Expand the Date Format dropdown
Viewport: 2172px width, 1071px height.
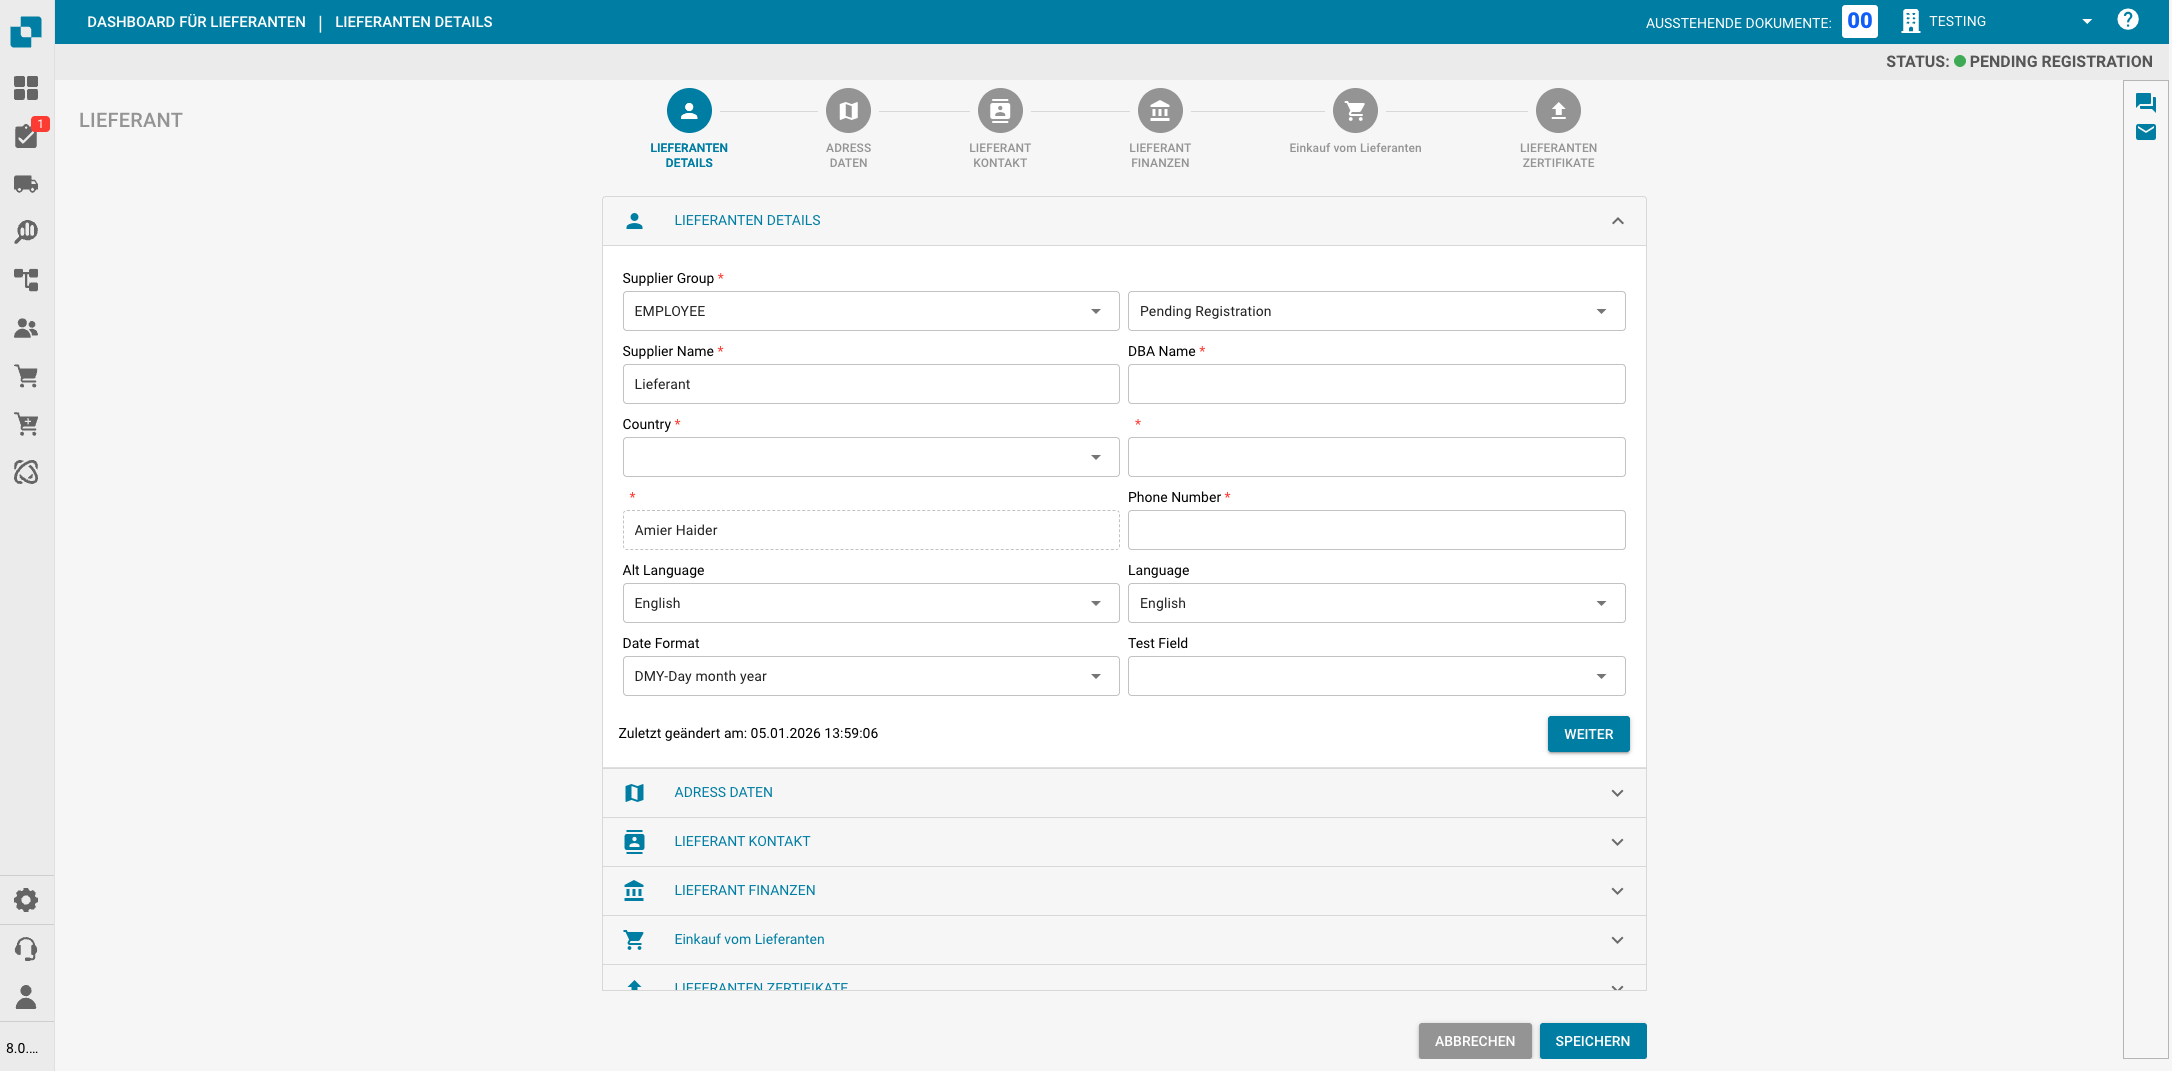click(x=870, y=676)
